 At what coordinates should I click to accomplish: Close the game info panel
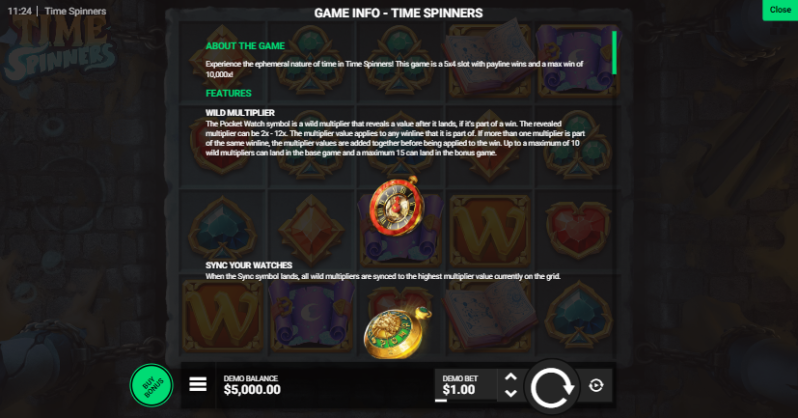coord(780,10)
